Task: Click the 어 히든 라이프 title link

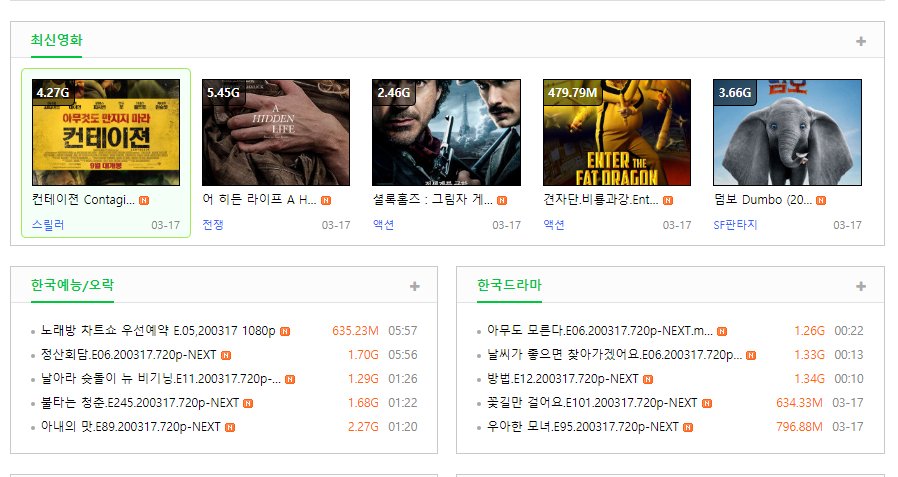Action: coord(259,200)
